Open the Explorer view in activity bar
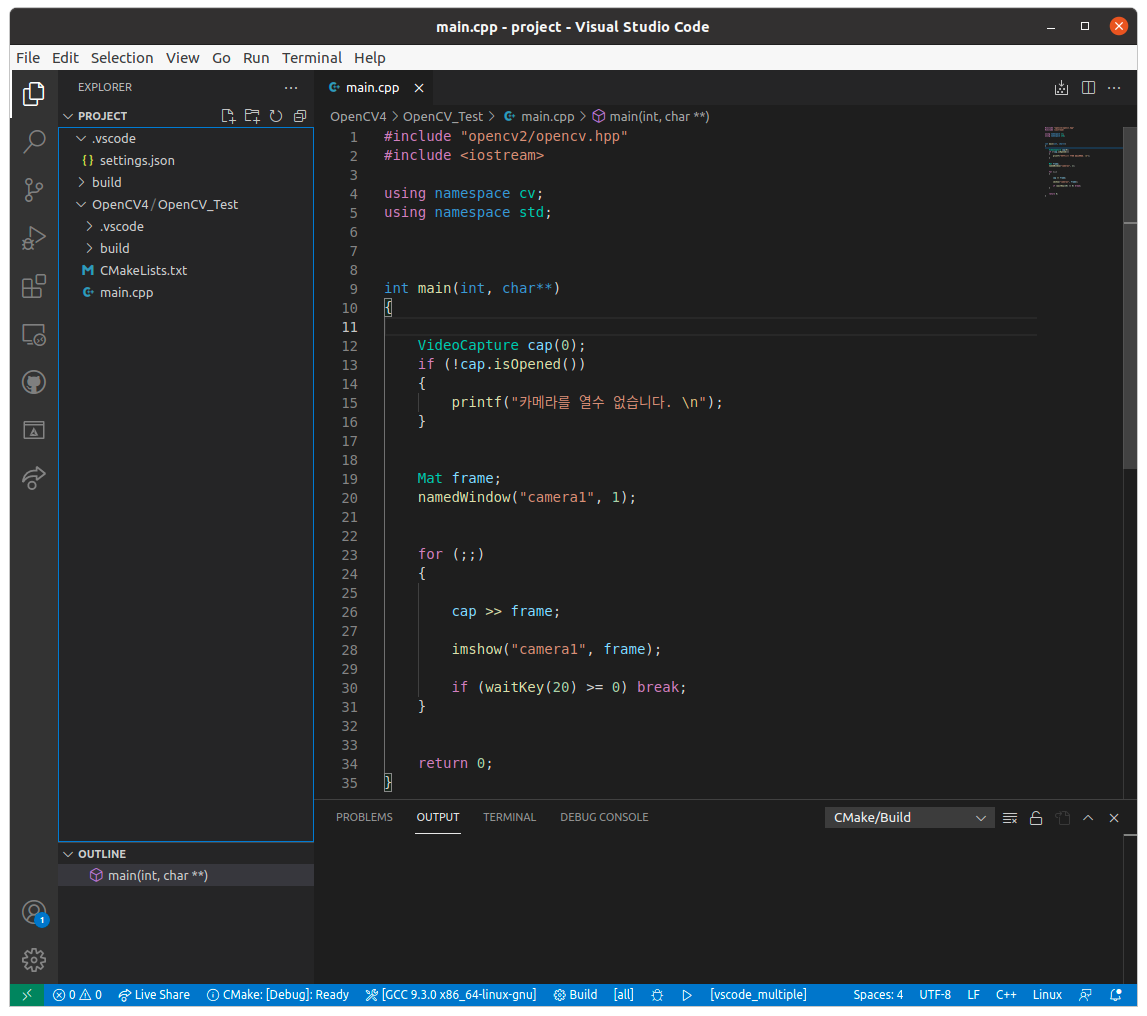This screenshot has width=1147, height=1016. point(34,94)
